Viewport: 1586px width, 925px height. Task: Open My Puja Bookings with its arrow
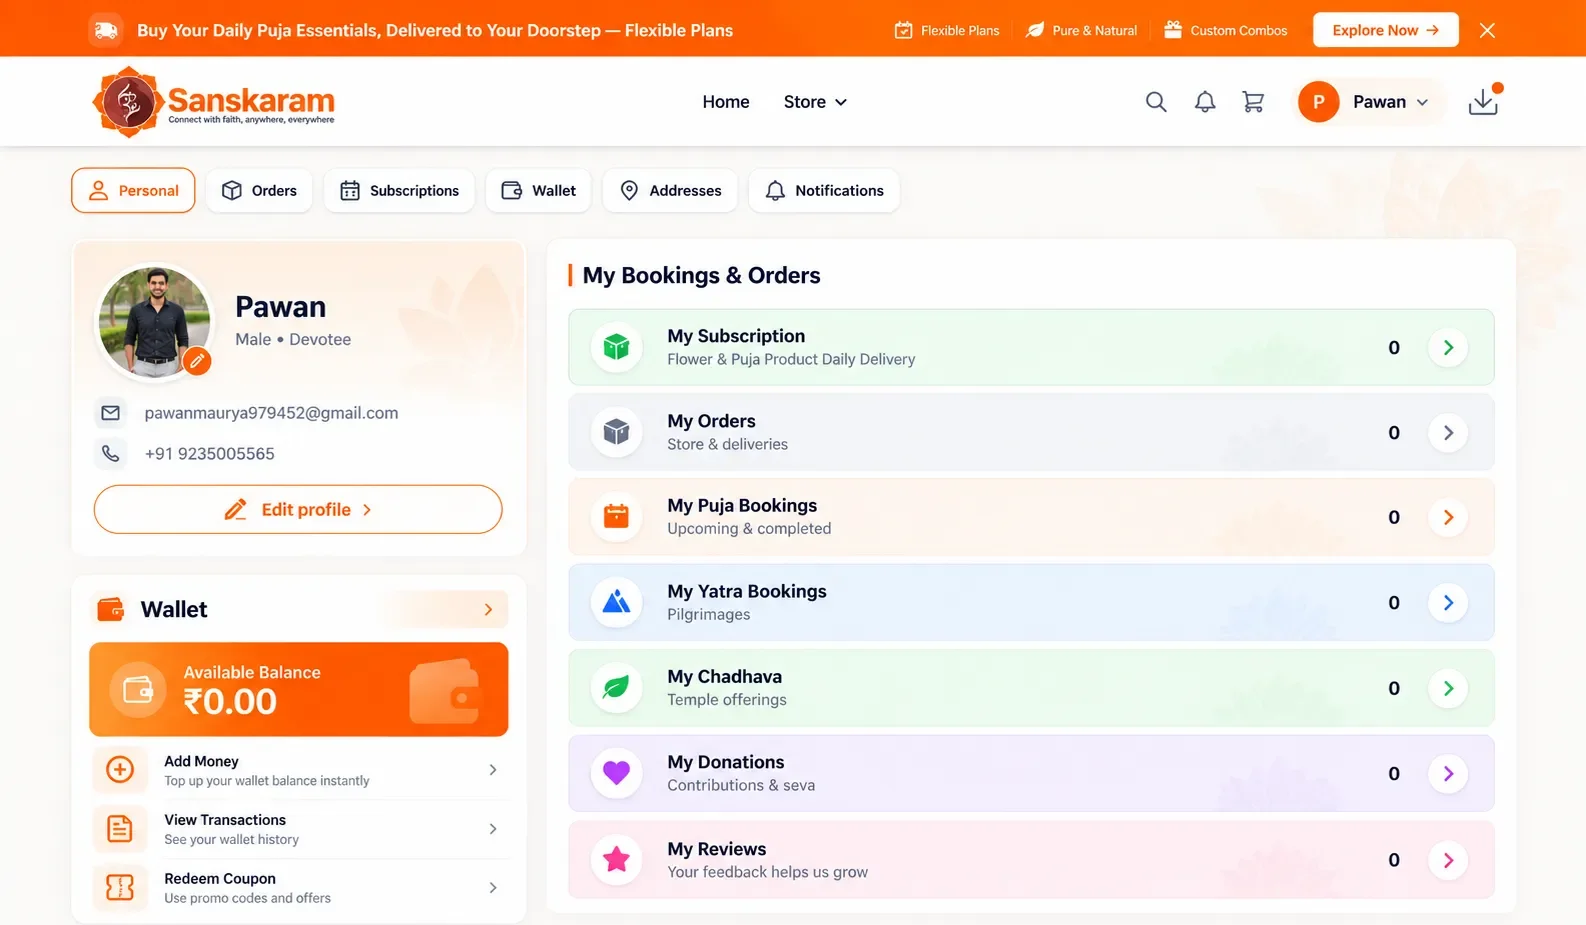pos(1448,517)
